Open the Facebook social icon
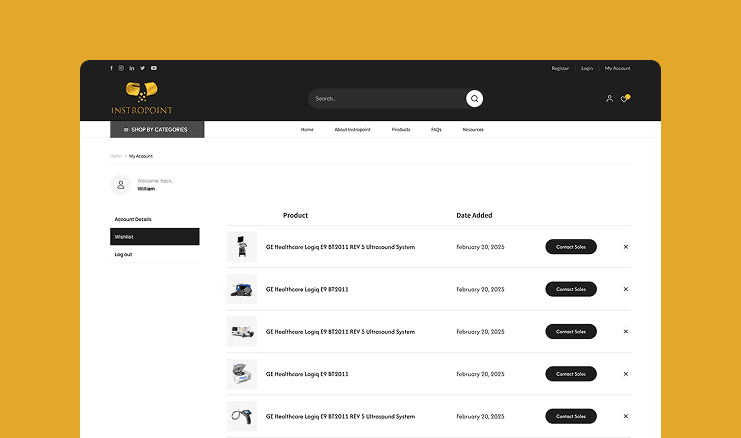This screenshot has height=438, width=741. (x=112, y=68)
